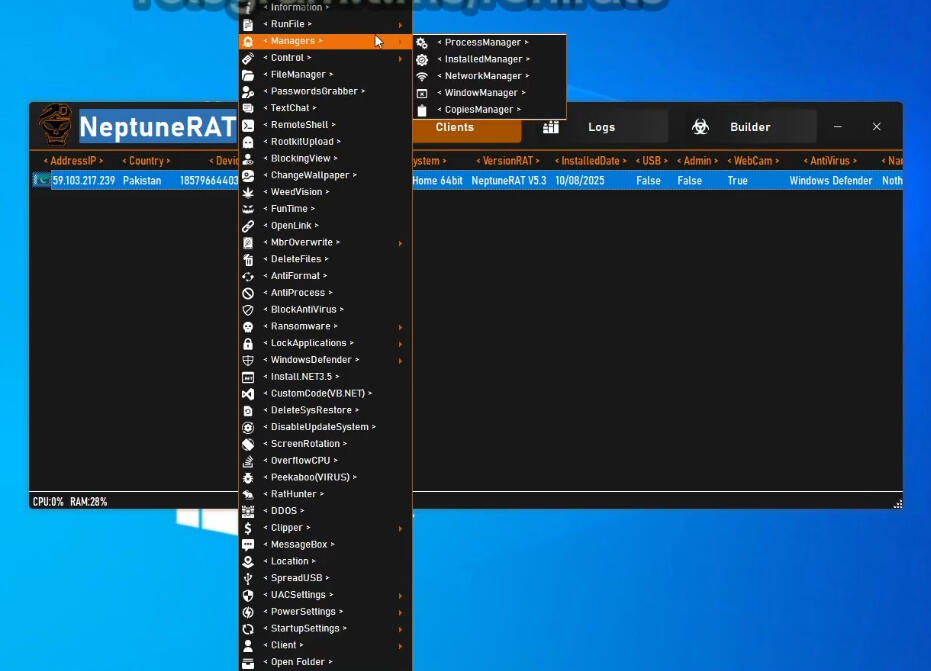The height and width of the screenshot is (671, 931).
Task: Click the Pakistan country cell
Action: point(142,181)
